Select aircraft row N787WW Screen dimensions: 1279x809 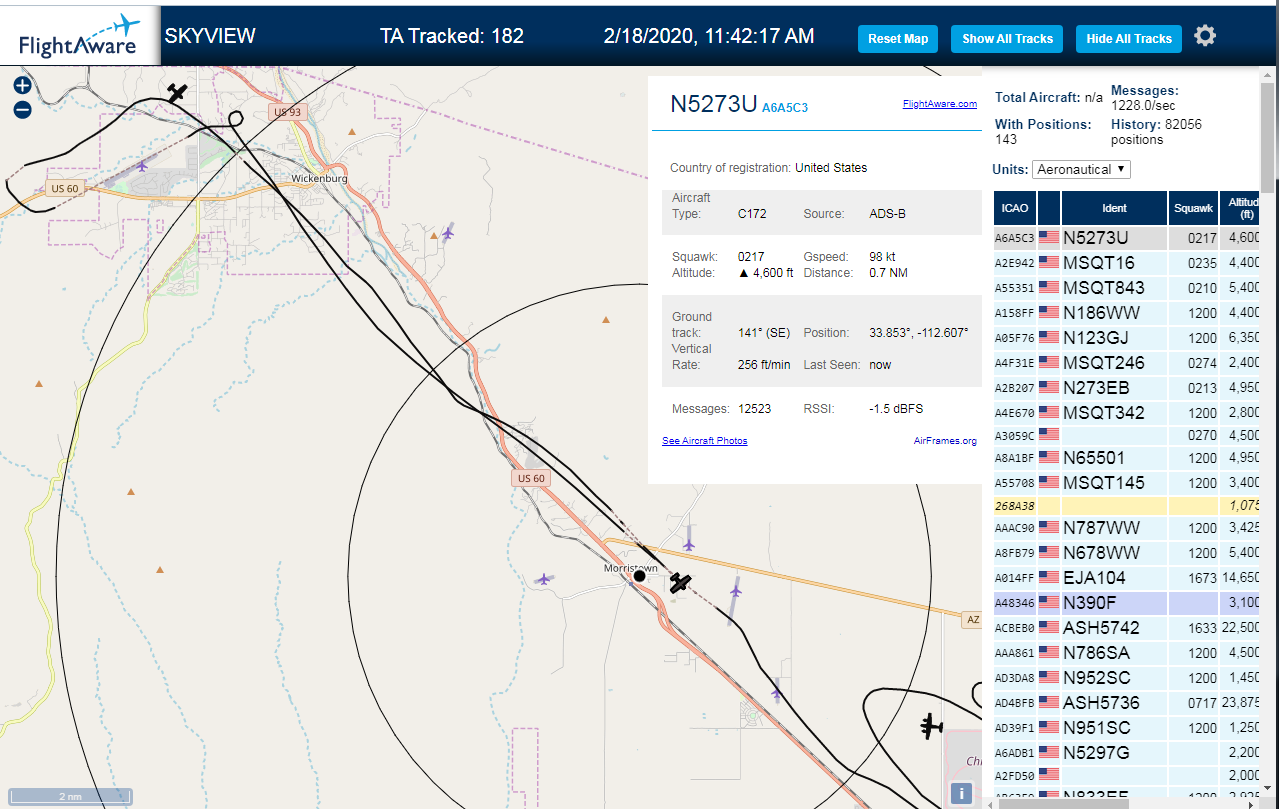click(1127, 528)
